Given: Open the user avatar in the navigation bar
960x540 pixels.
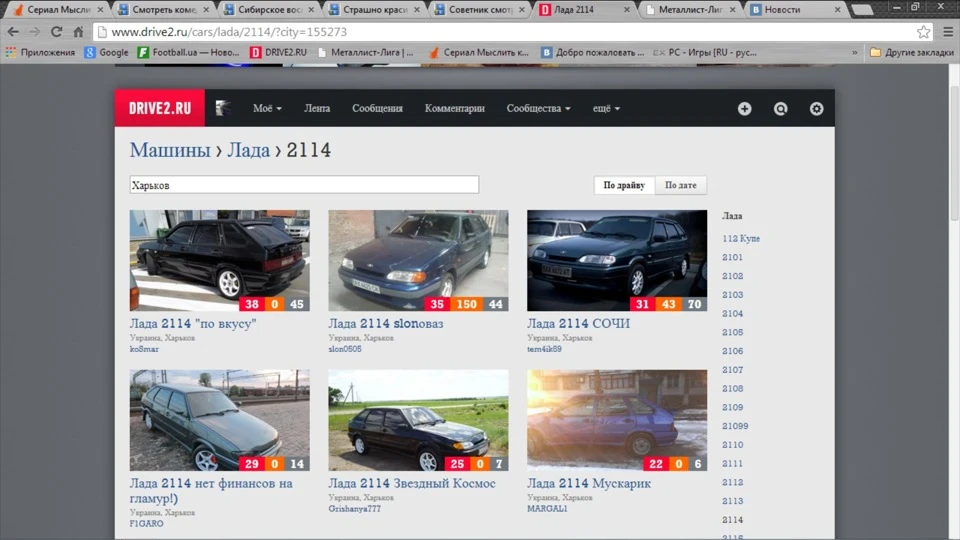Looking at the screenshot, I should (x=223, y=108).
